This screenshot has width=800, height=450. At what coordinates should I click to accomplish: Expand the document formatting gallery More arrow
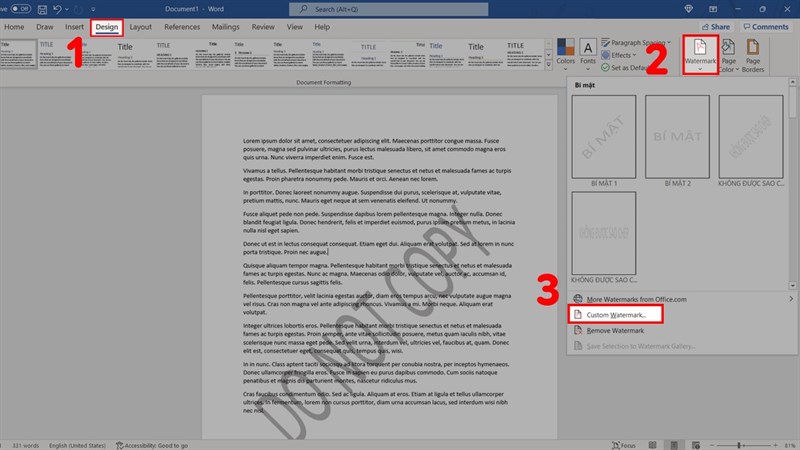pyautogui.click(x=548, y=65)
